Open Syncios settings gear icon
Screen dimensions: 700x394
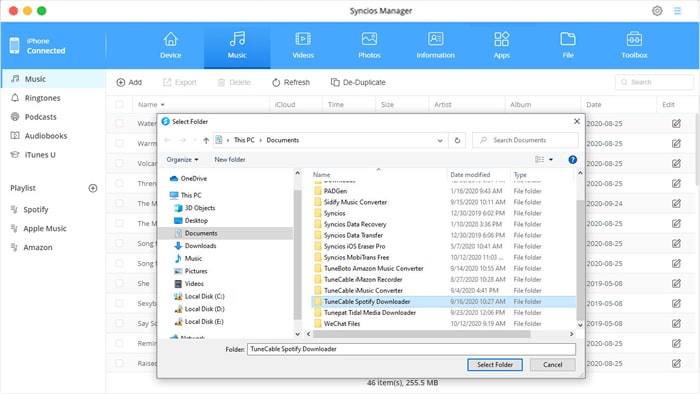(657, 11)
